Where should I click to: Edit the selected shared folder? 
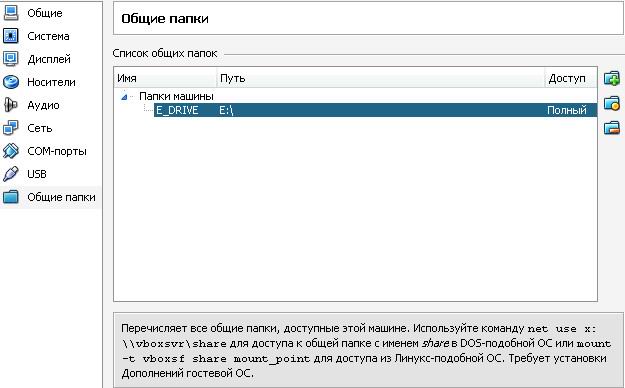[611, 104]
